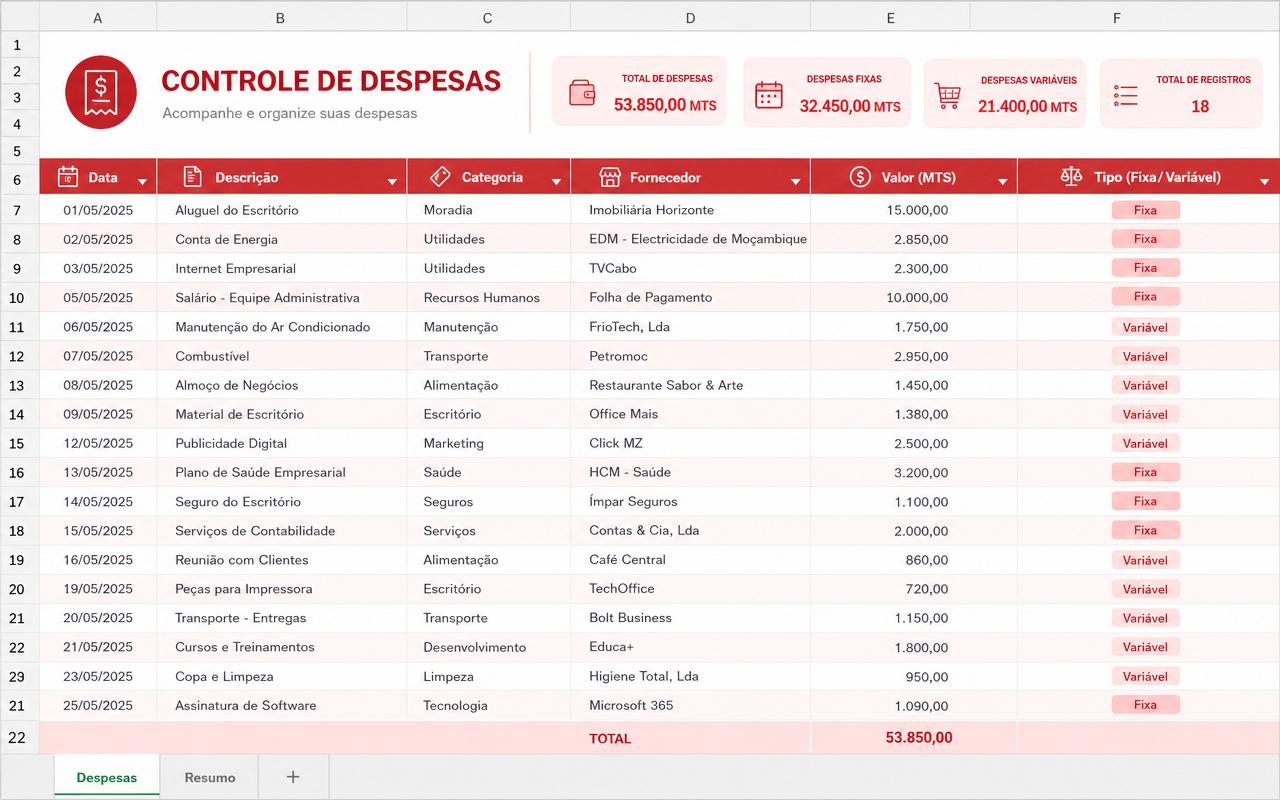The height and width of the screenshot is (800, 1280).
Task: Select column C header
Action: tap(488, 18)
